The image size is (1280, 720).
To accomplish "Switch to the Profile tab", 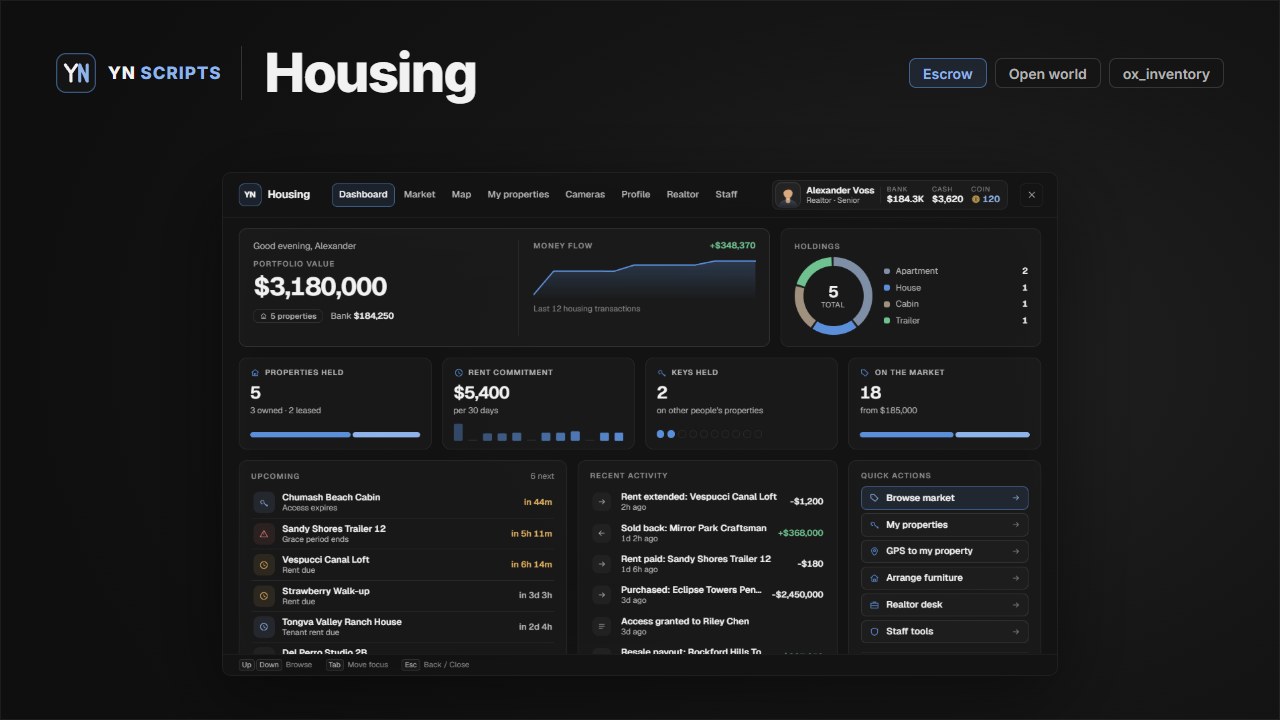I will coord(635,195).
